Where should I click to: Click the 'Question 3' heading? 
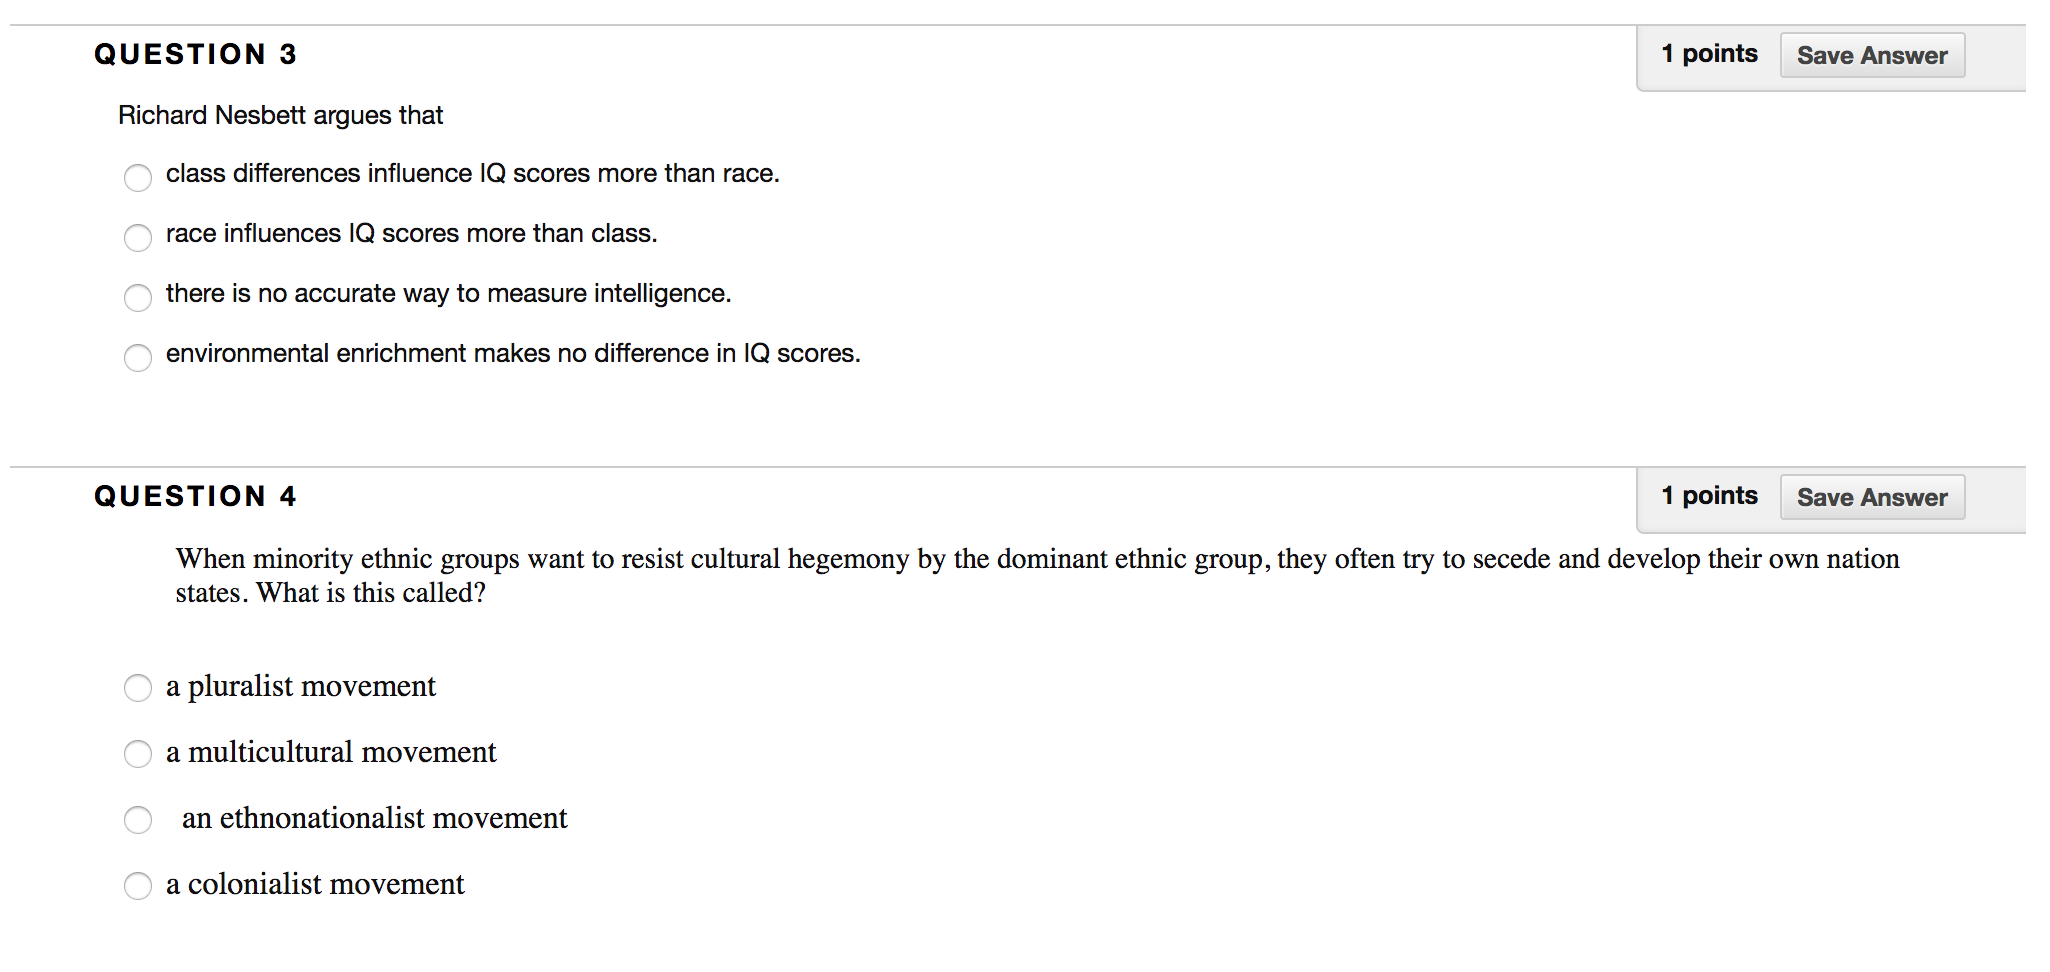(196, 54)
